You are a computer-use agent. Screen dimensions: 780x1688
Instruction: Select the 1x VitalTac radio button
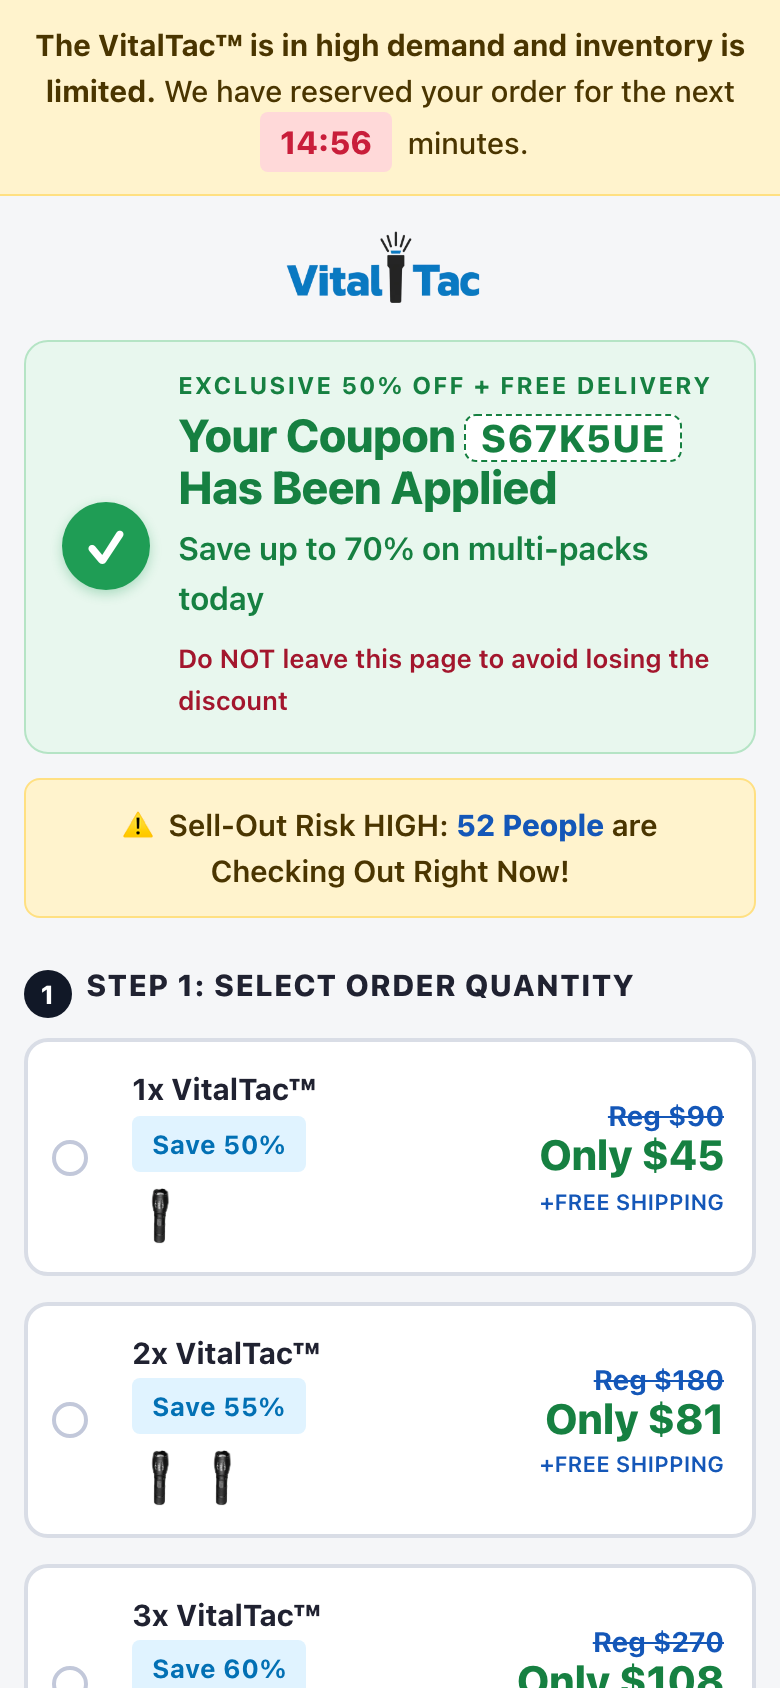point(70,1158)
